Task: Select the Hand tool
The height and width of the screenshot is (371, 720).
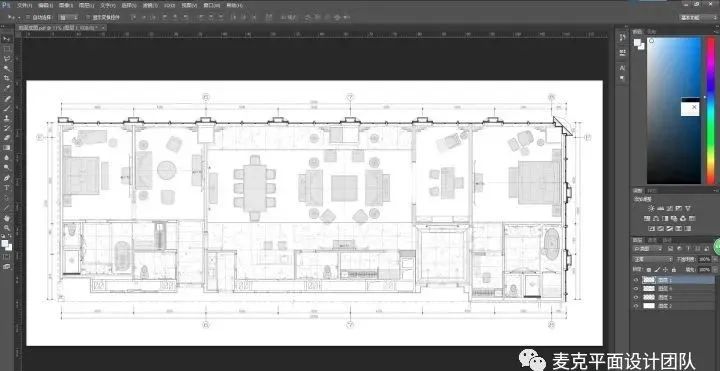Action: click(x=6, y=218)
